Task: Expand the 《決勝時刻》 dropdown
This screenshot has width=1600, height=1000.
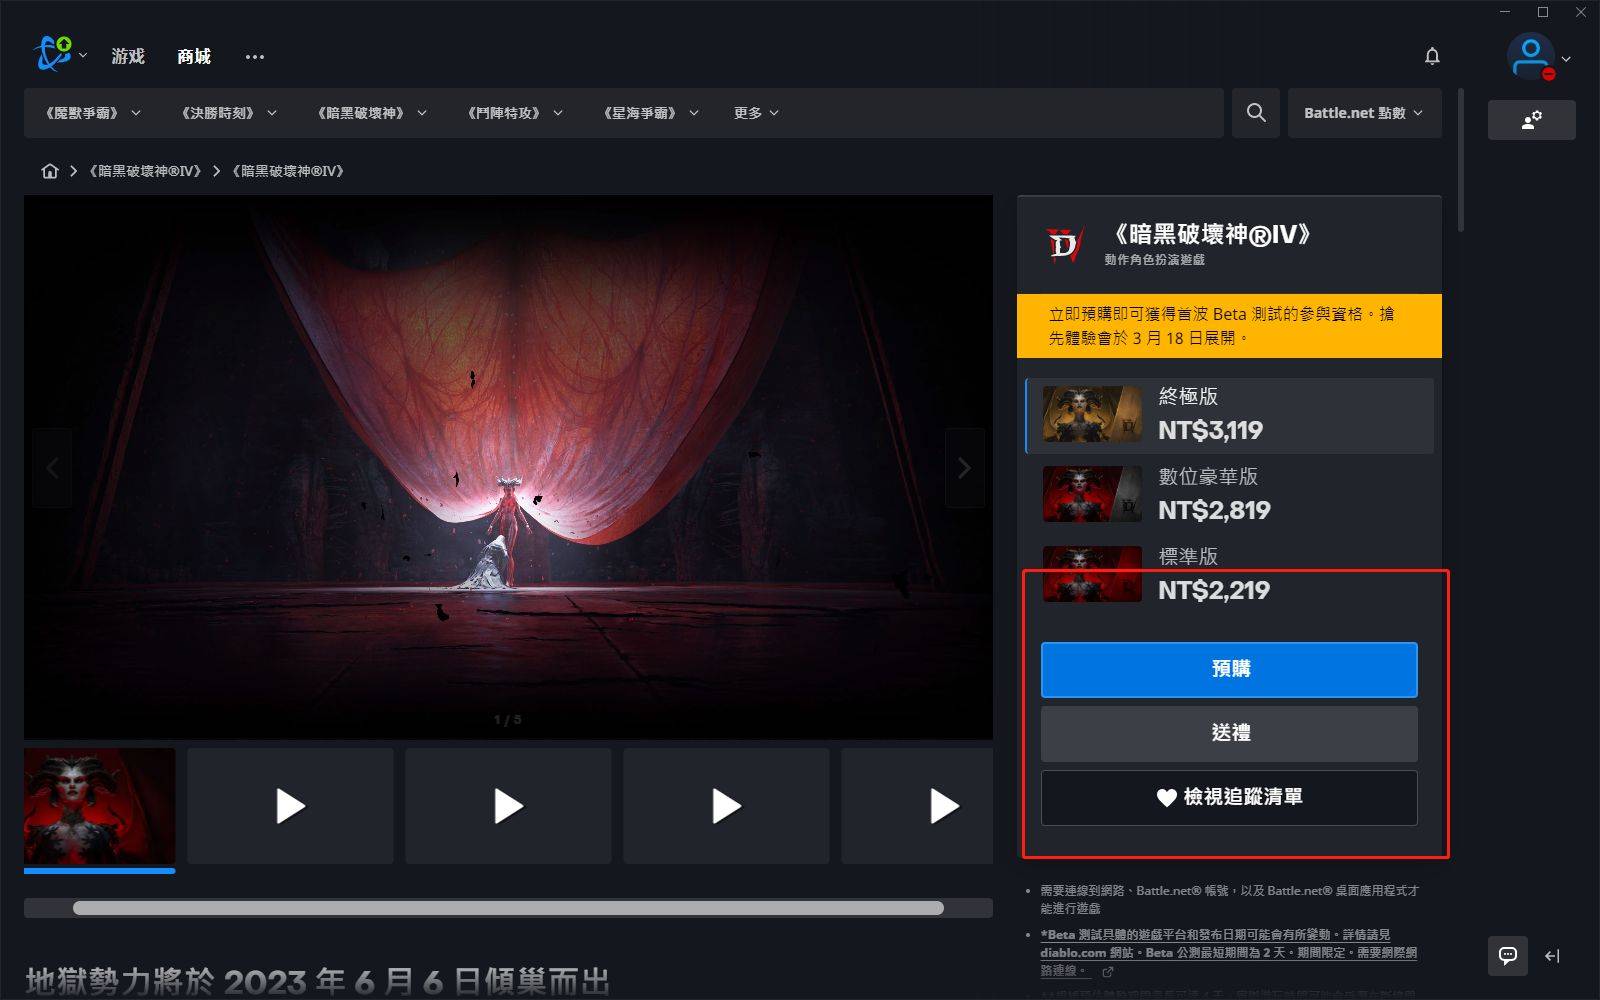Action: coord(229,113)
